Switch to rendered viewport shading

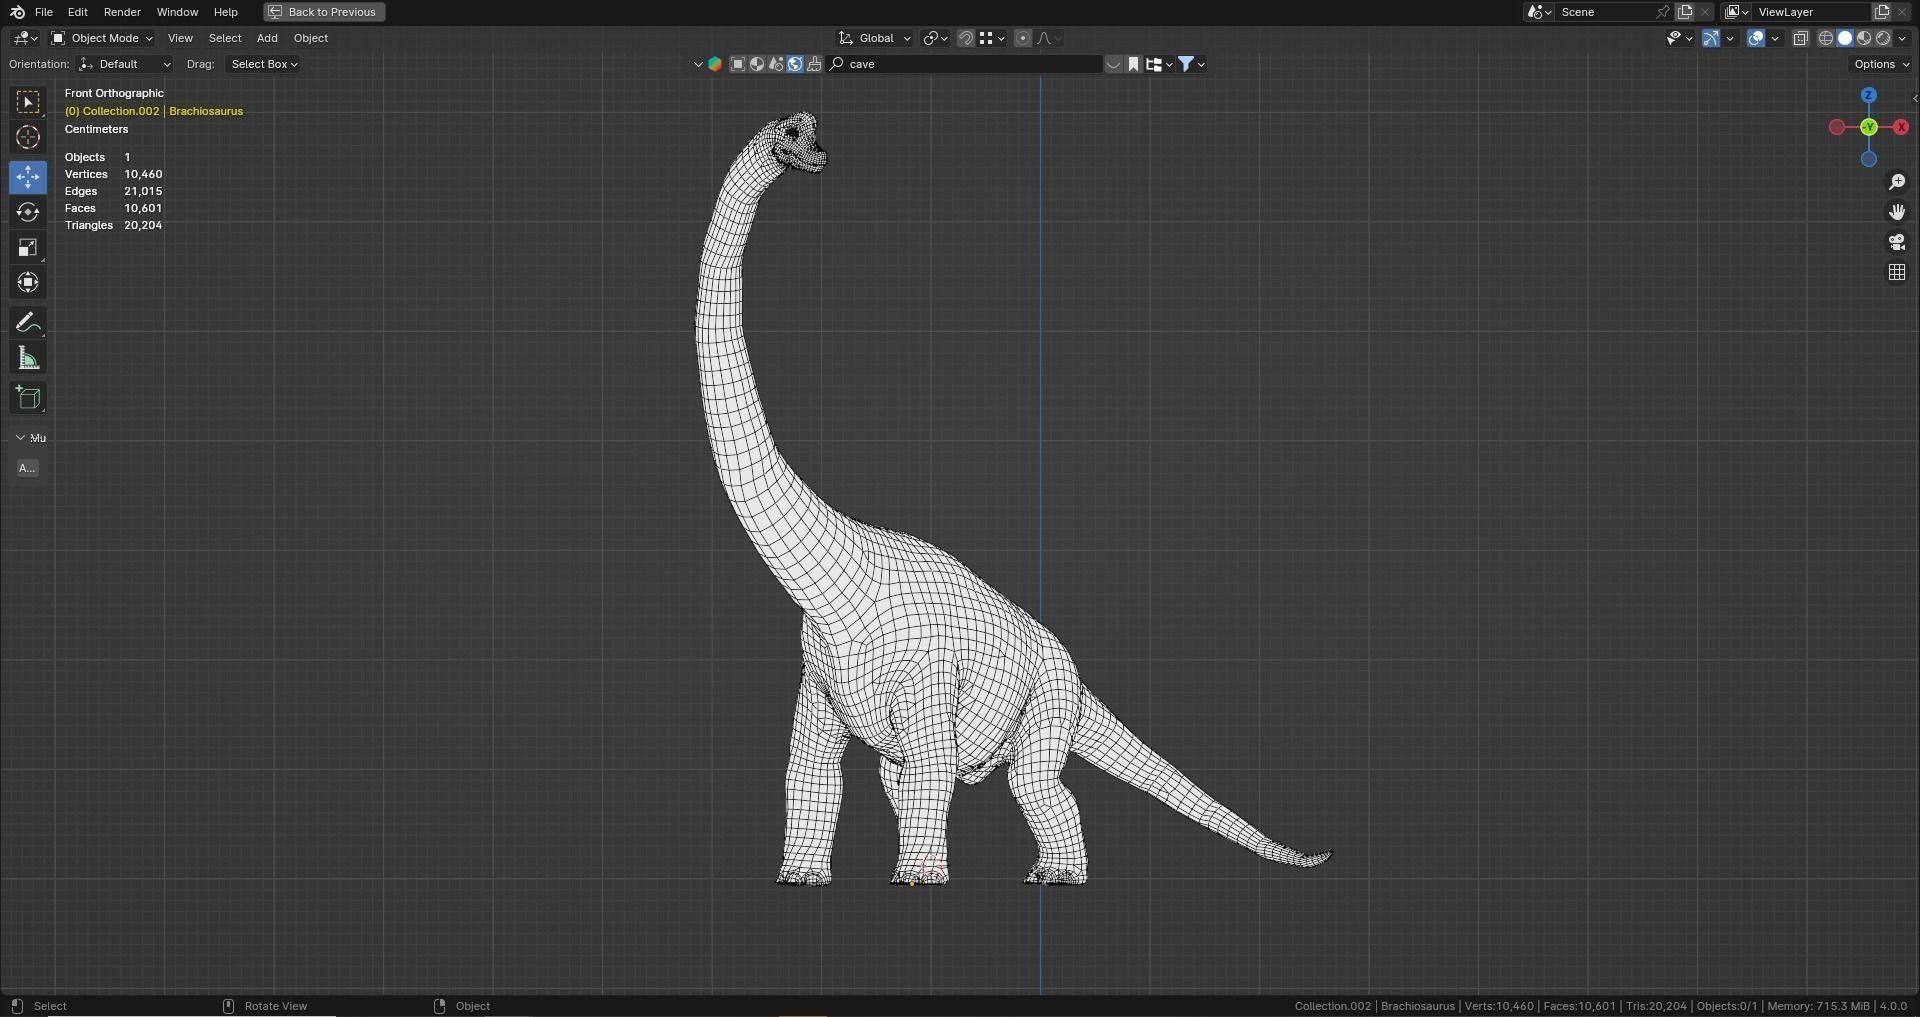pos(1883,38)
